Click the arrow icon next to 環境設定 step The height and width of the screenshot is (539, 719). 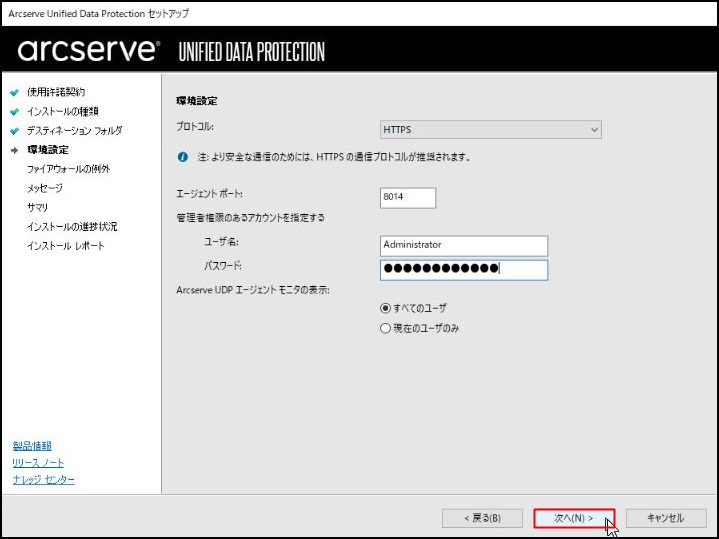point(15,150)
